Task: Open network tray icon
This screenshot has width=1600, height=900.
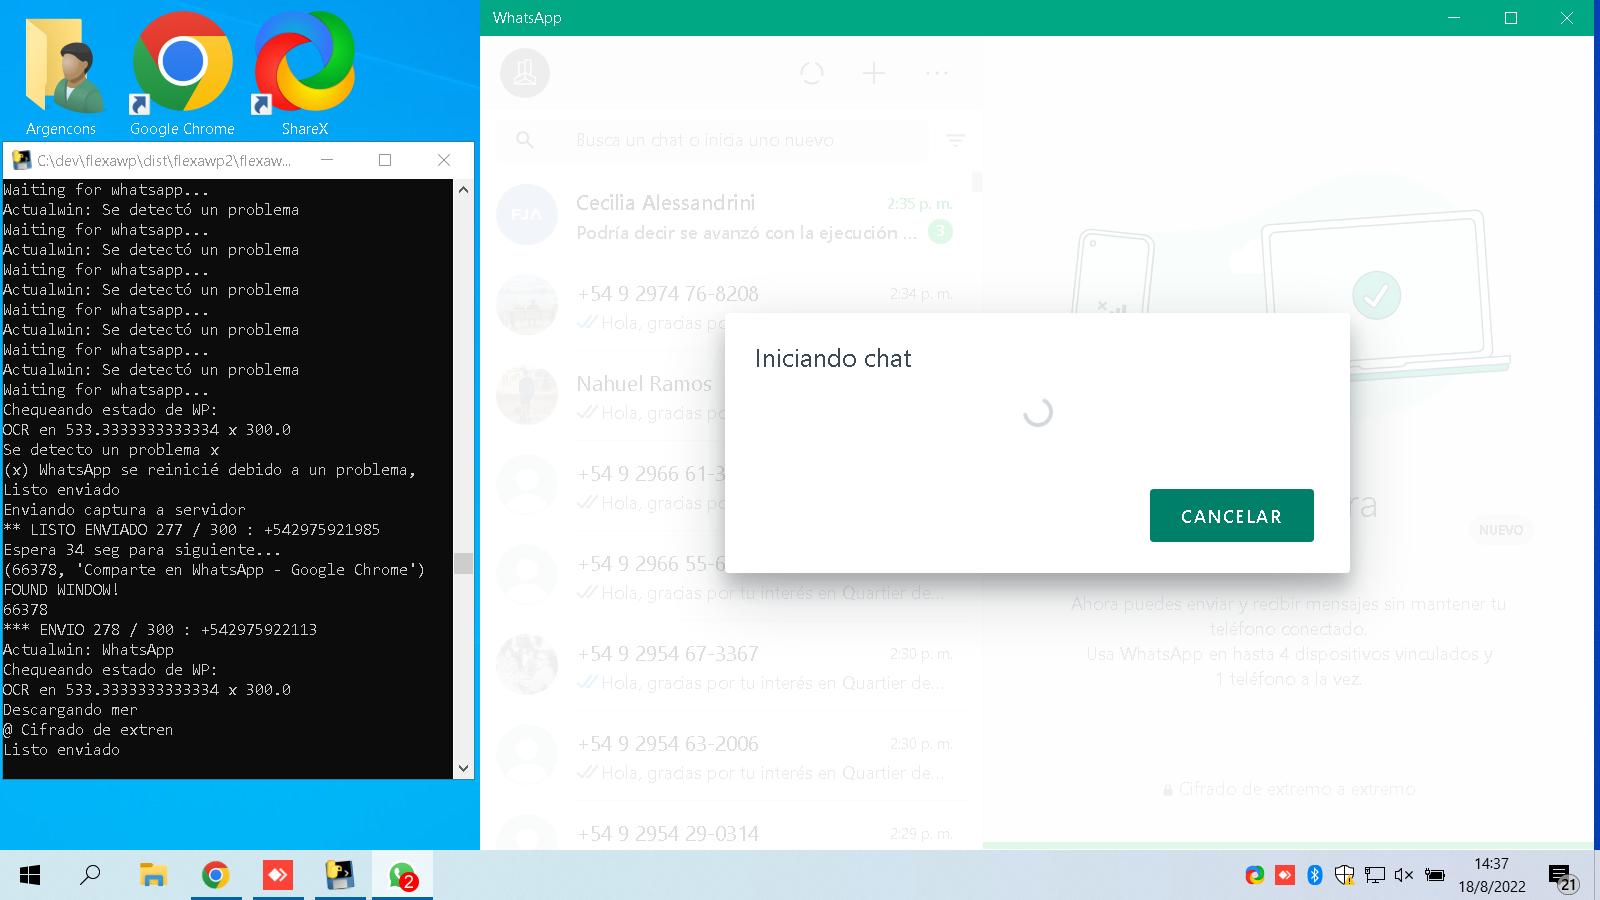Action: [x=1375, y=876]
